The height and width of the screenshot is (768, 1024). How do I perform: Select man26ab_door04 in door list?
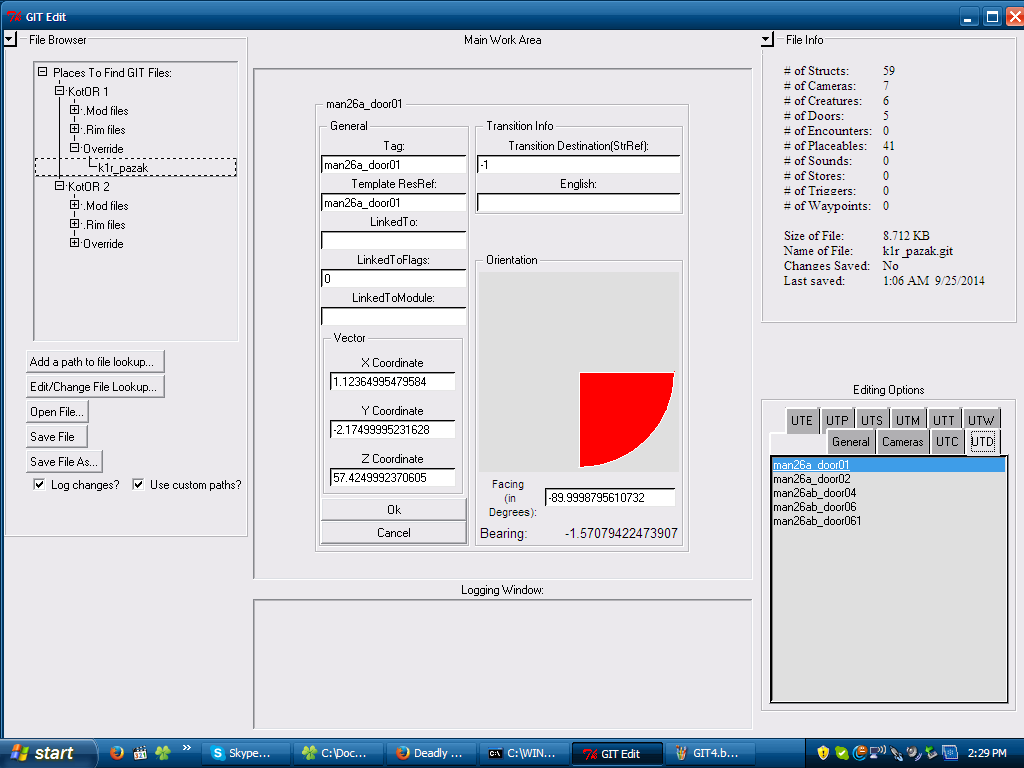[888, 493]
